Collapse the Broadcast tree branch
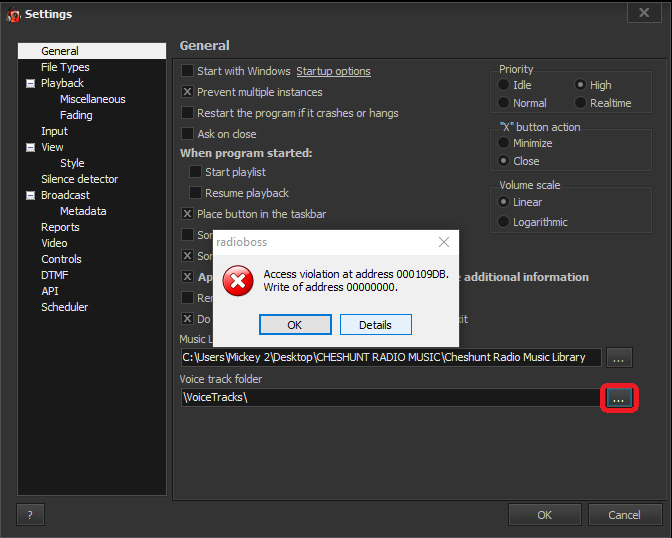This screenshot has width=672, height=538. [x=31, y=195]
